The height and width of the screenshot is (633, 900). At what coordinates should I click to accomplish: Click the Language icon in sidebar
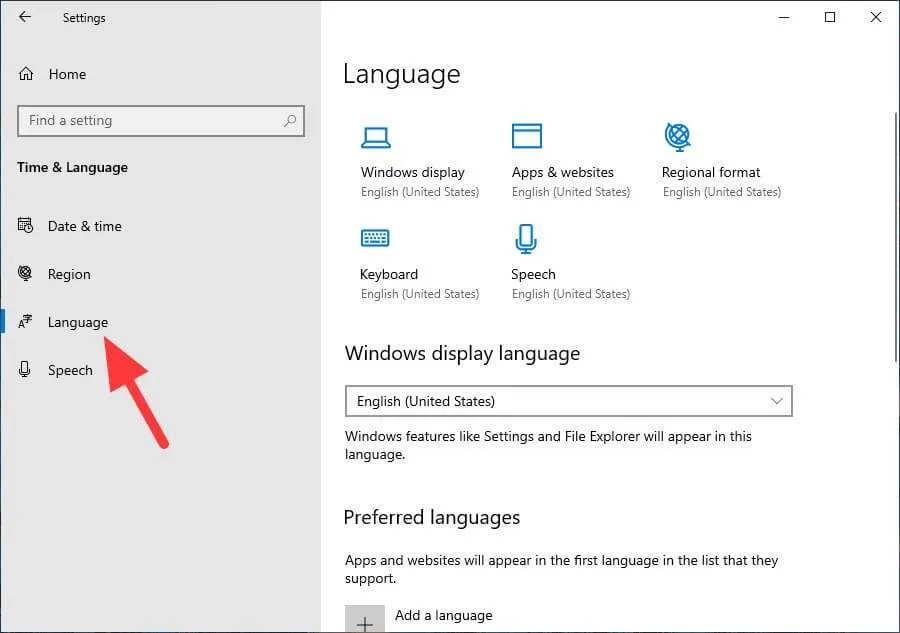[25, 321]
